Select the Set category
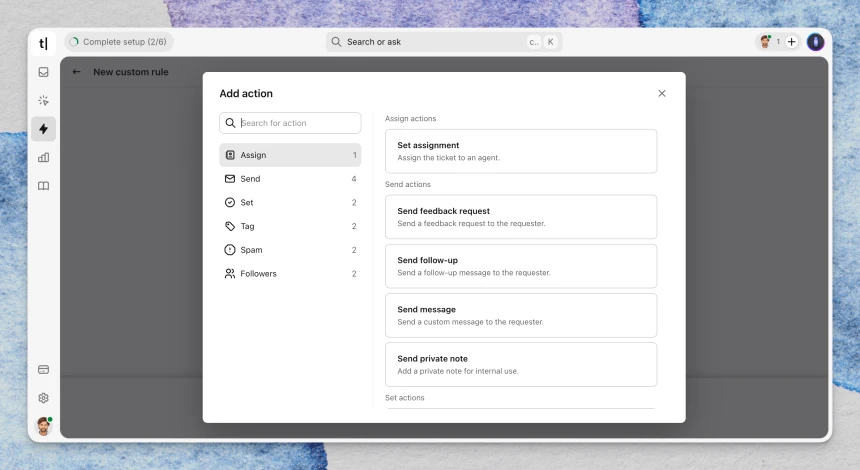Image resolution: width=860 pixels, height=470 pixels. (290, 202)
